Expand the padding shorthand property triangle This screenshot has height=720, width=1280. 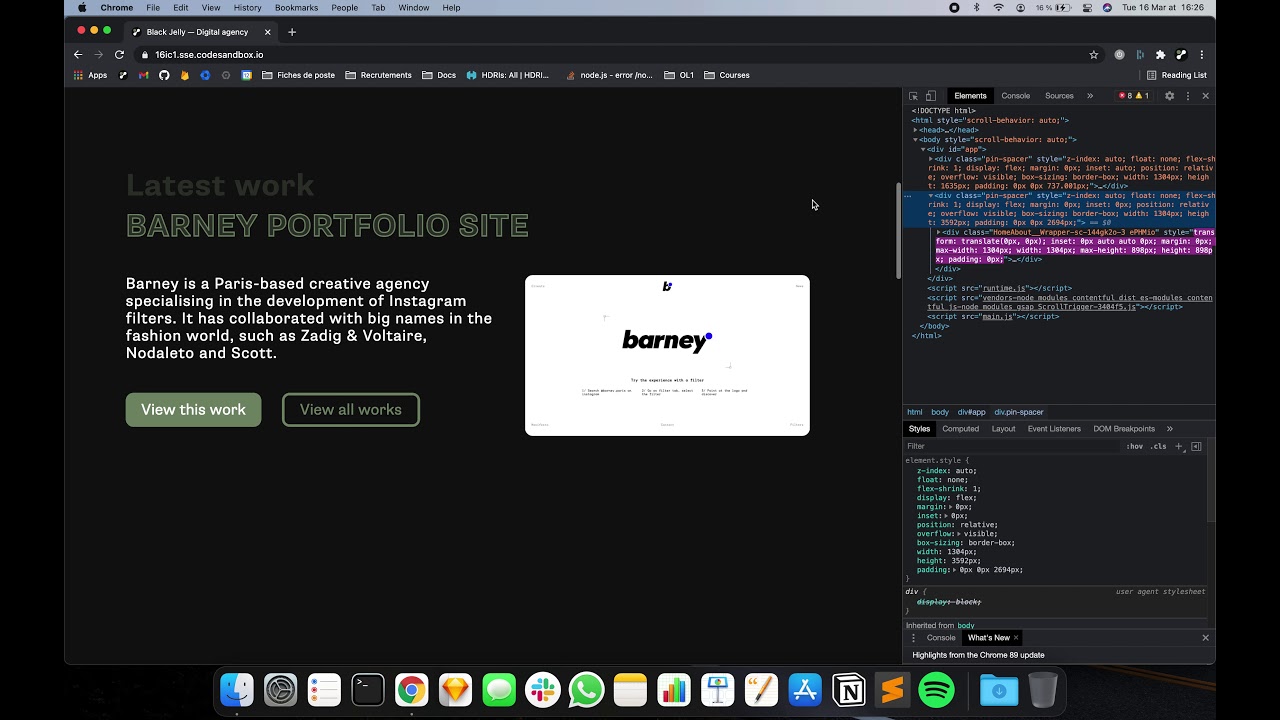click(955, 570)
